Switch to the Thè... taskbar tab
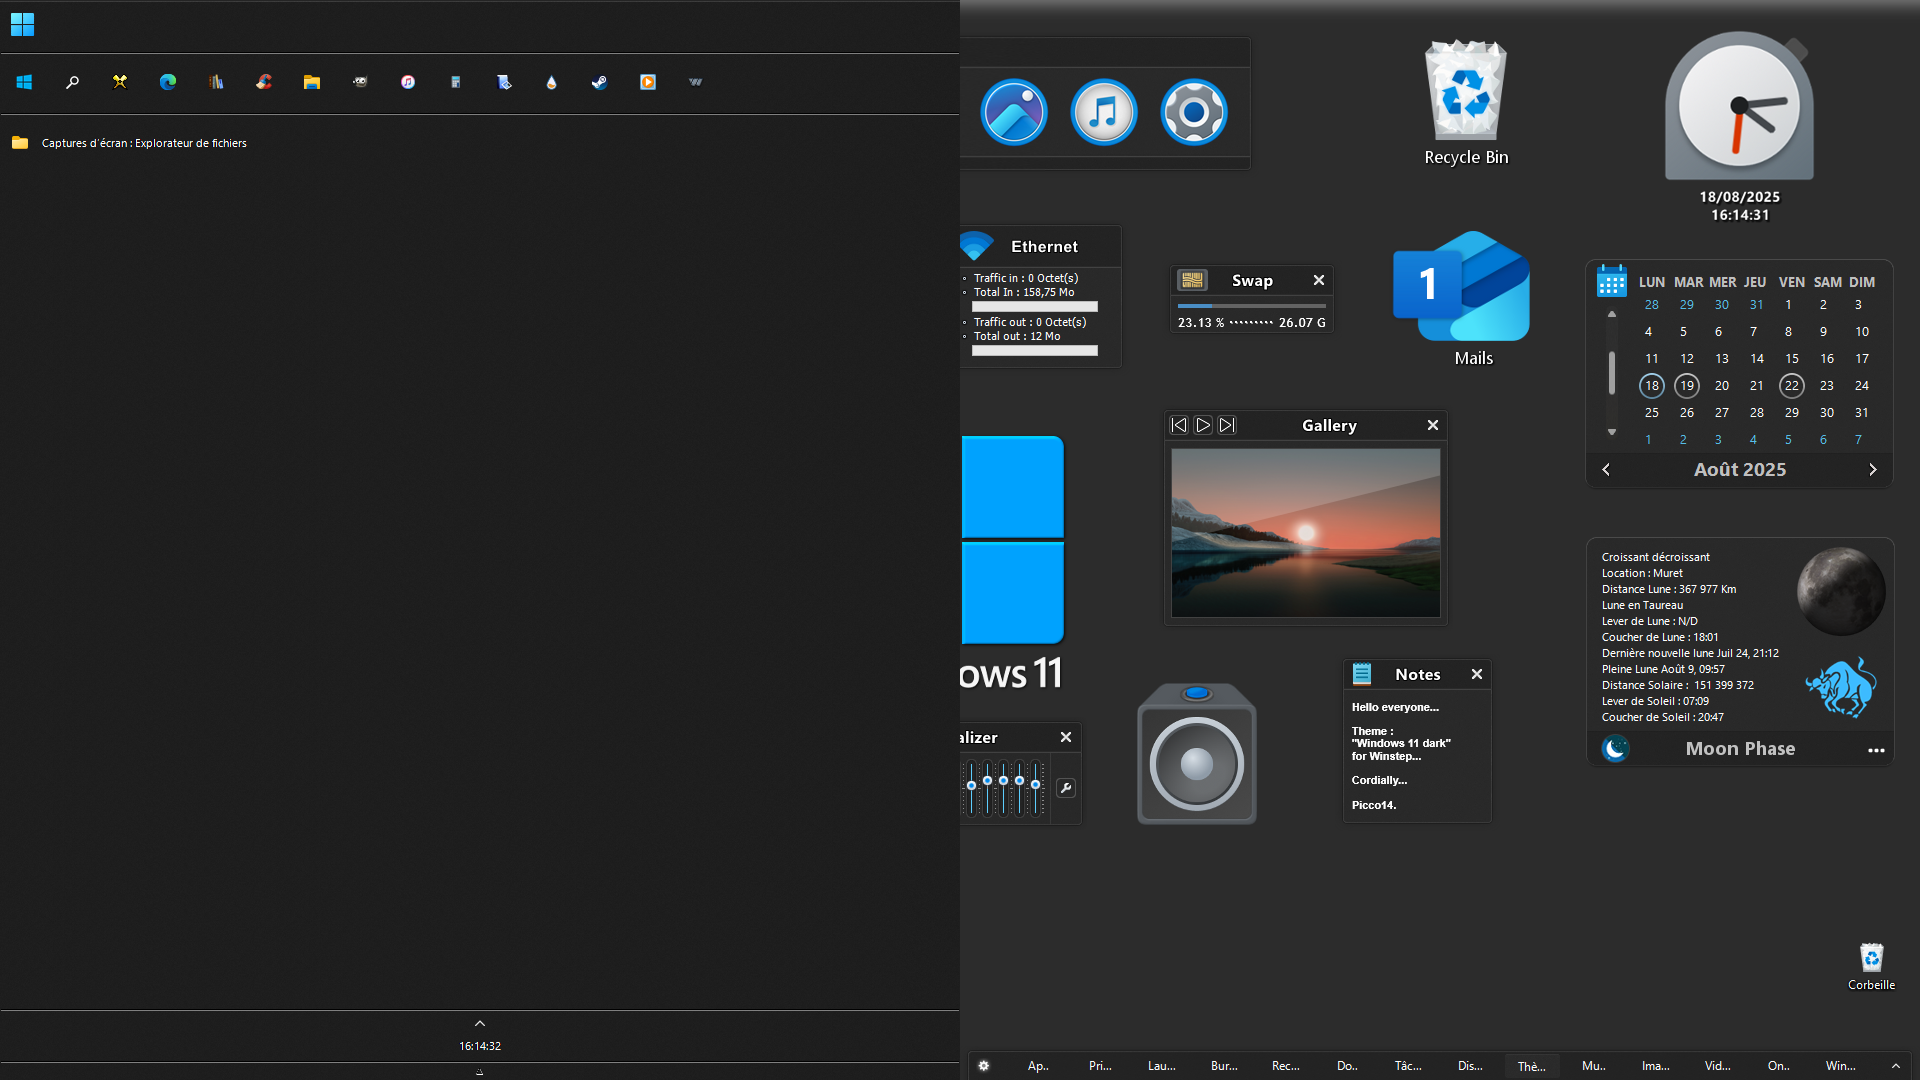Viewport: 1920px width, 1080px height. pos(1531,1066)
